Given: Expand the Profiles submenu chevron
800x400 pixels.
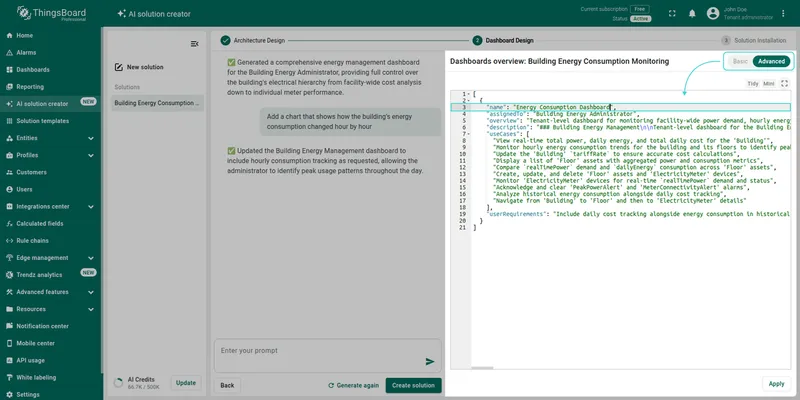Looking at the screenshot, I should tap(91, 155).
